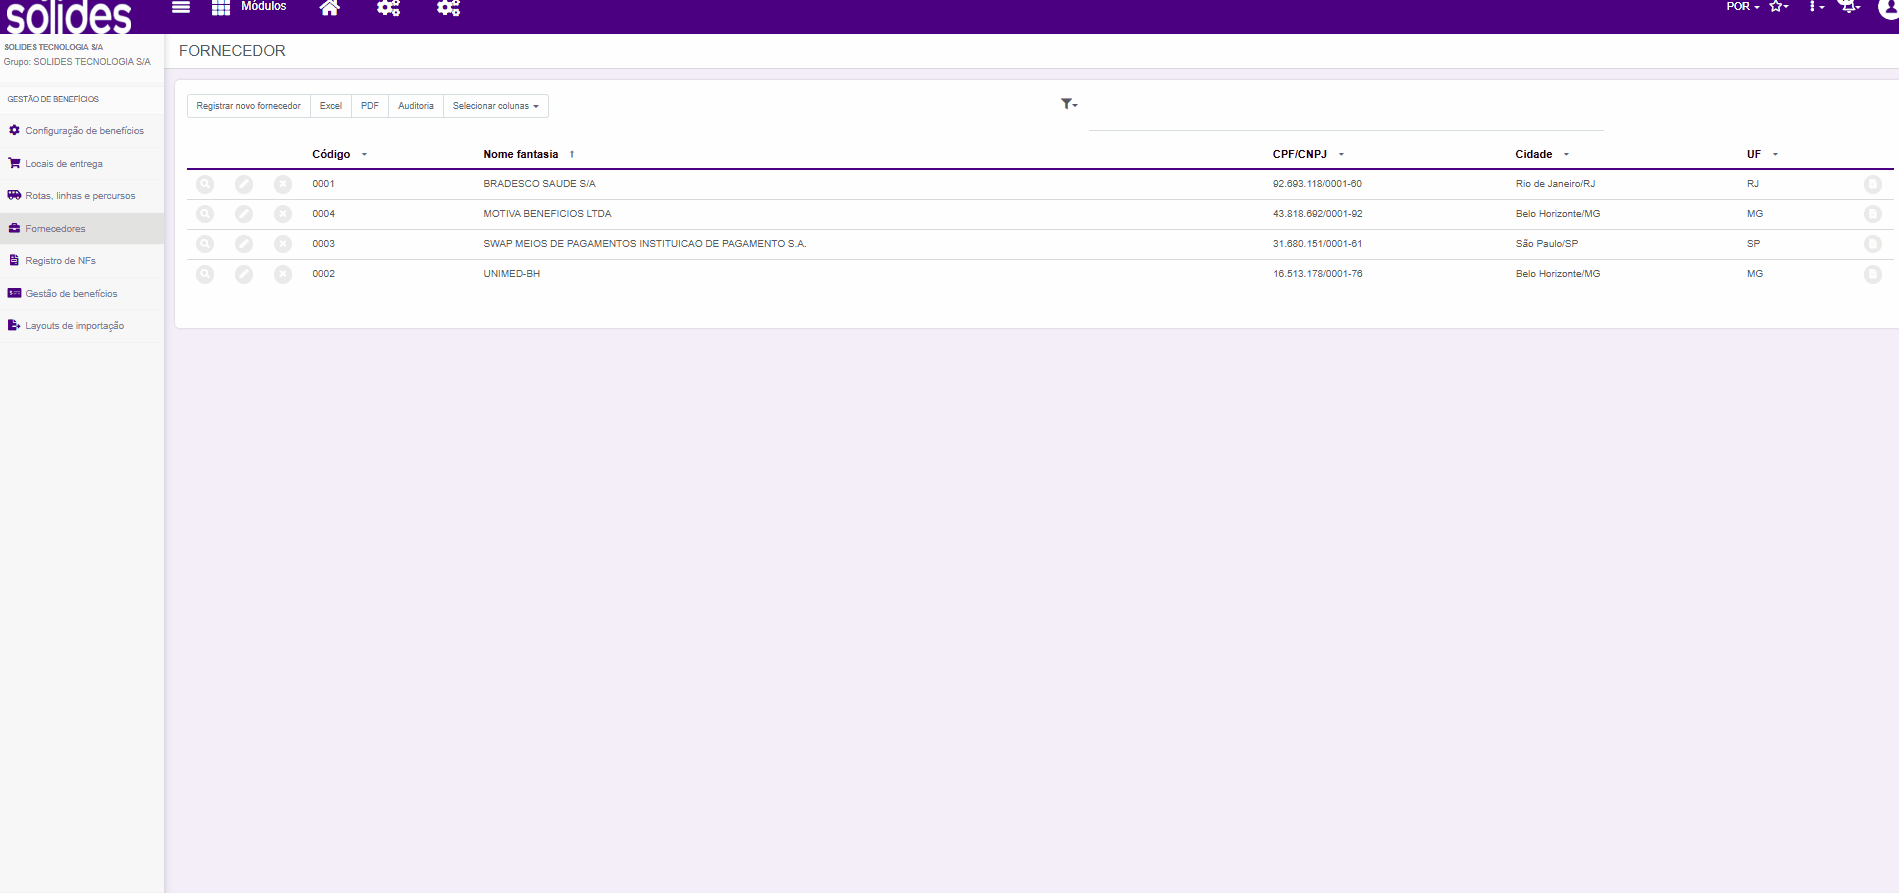The image size is (1899, 893).
Task: Sort by Cidade column header
Action: point(1542,154)
